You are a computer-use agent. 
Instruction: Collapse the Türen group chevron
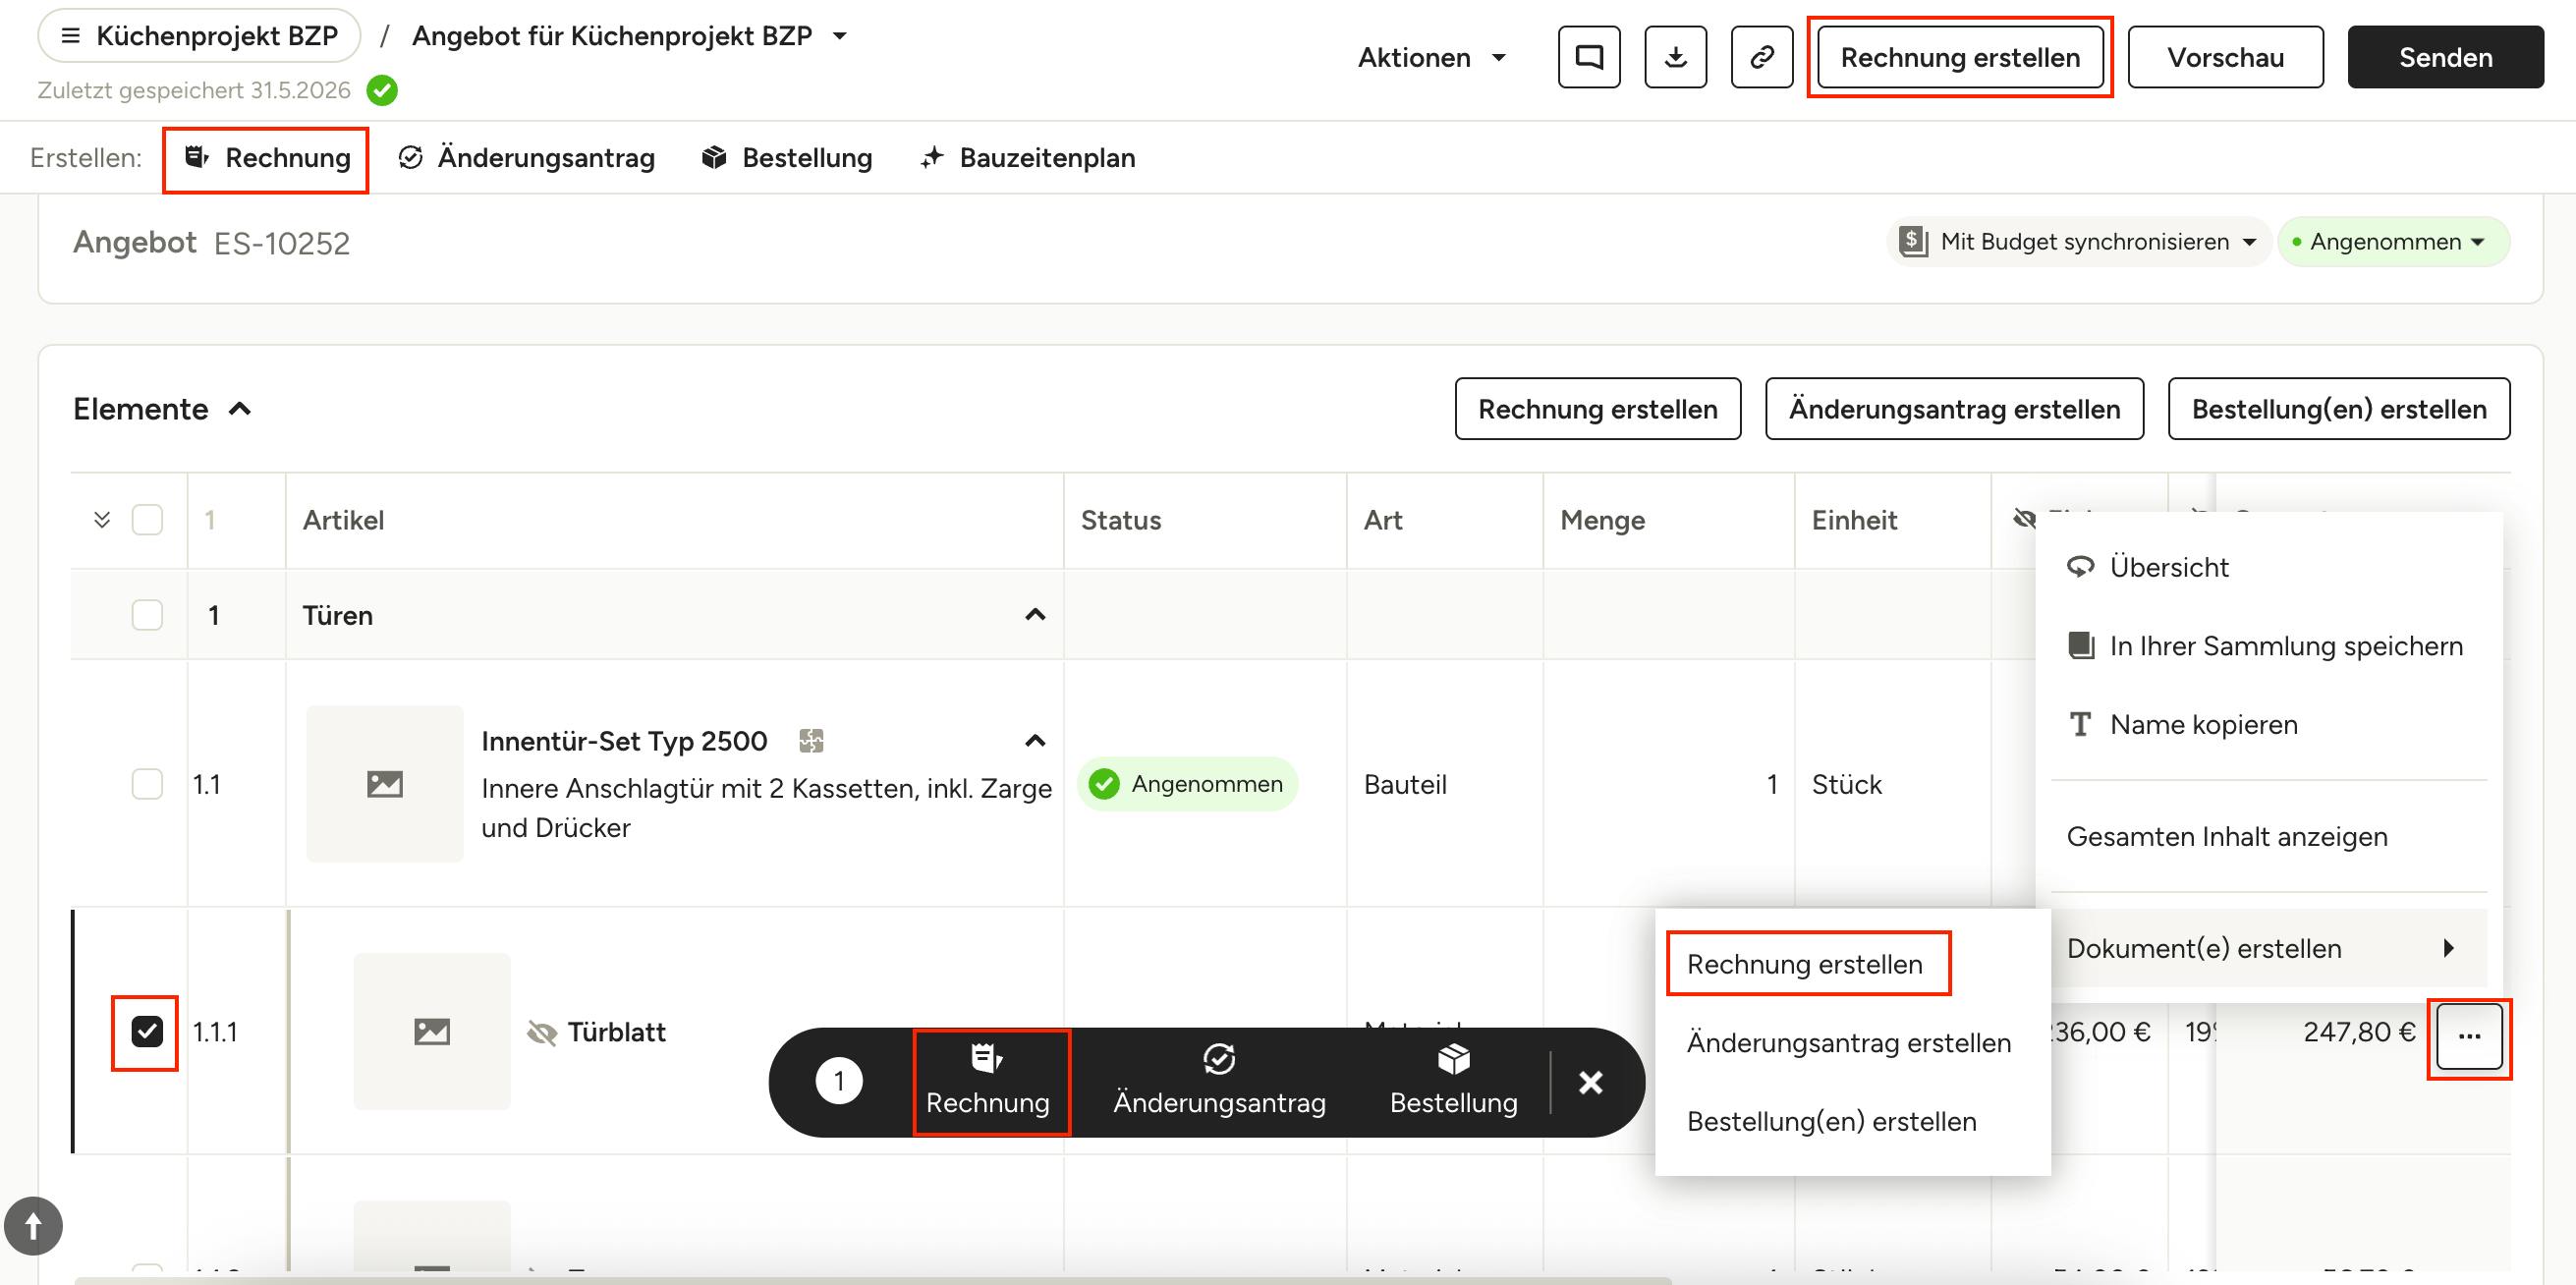(x=1035, y=614)
